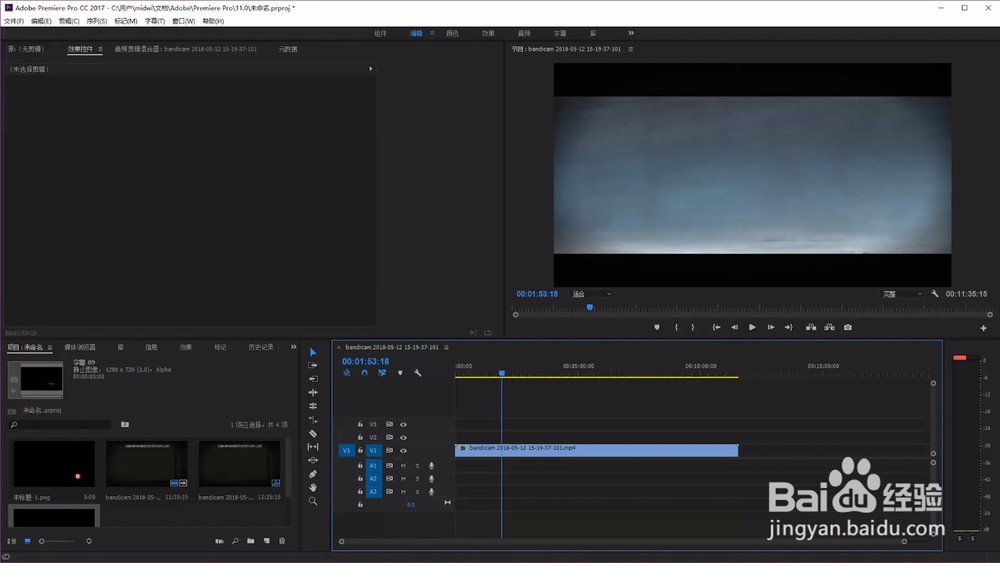Open program monitor settings wrench

tap(935, 294)
